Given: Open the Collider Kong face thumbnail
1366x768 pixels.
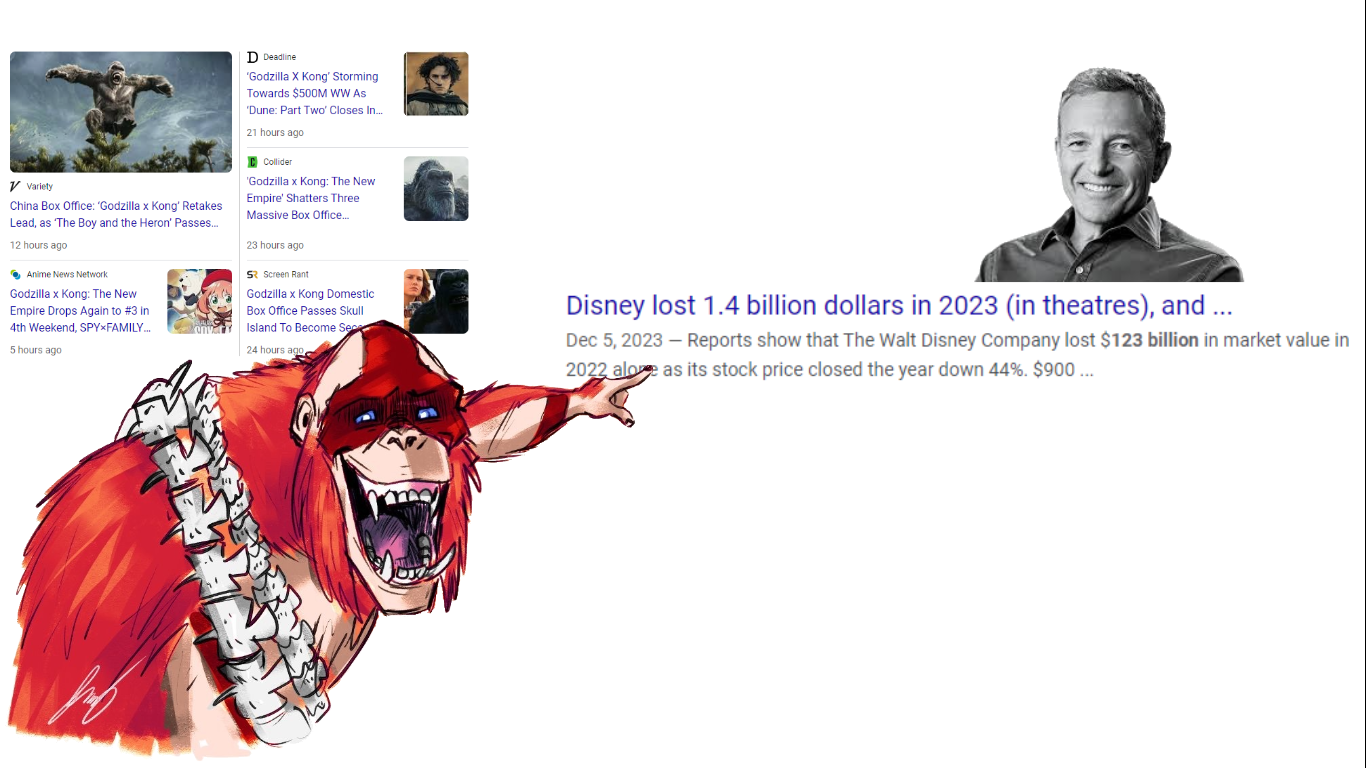Looking at the screenshot, I should point(436,189).
